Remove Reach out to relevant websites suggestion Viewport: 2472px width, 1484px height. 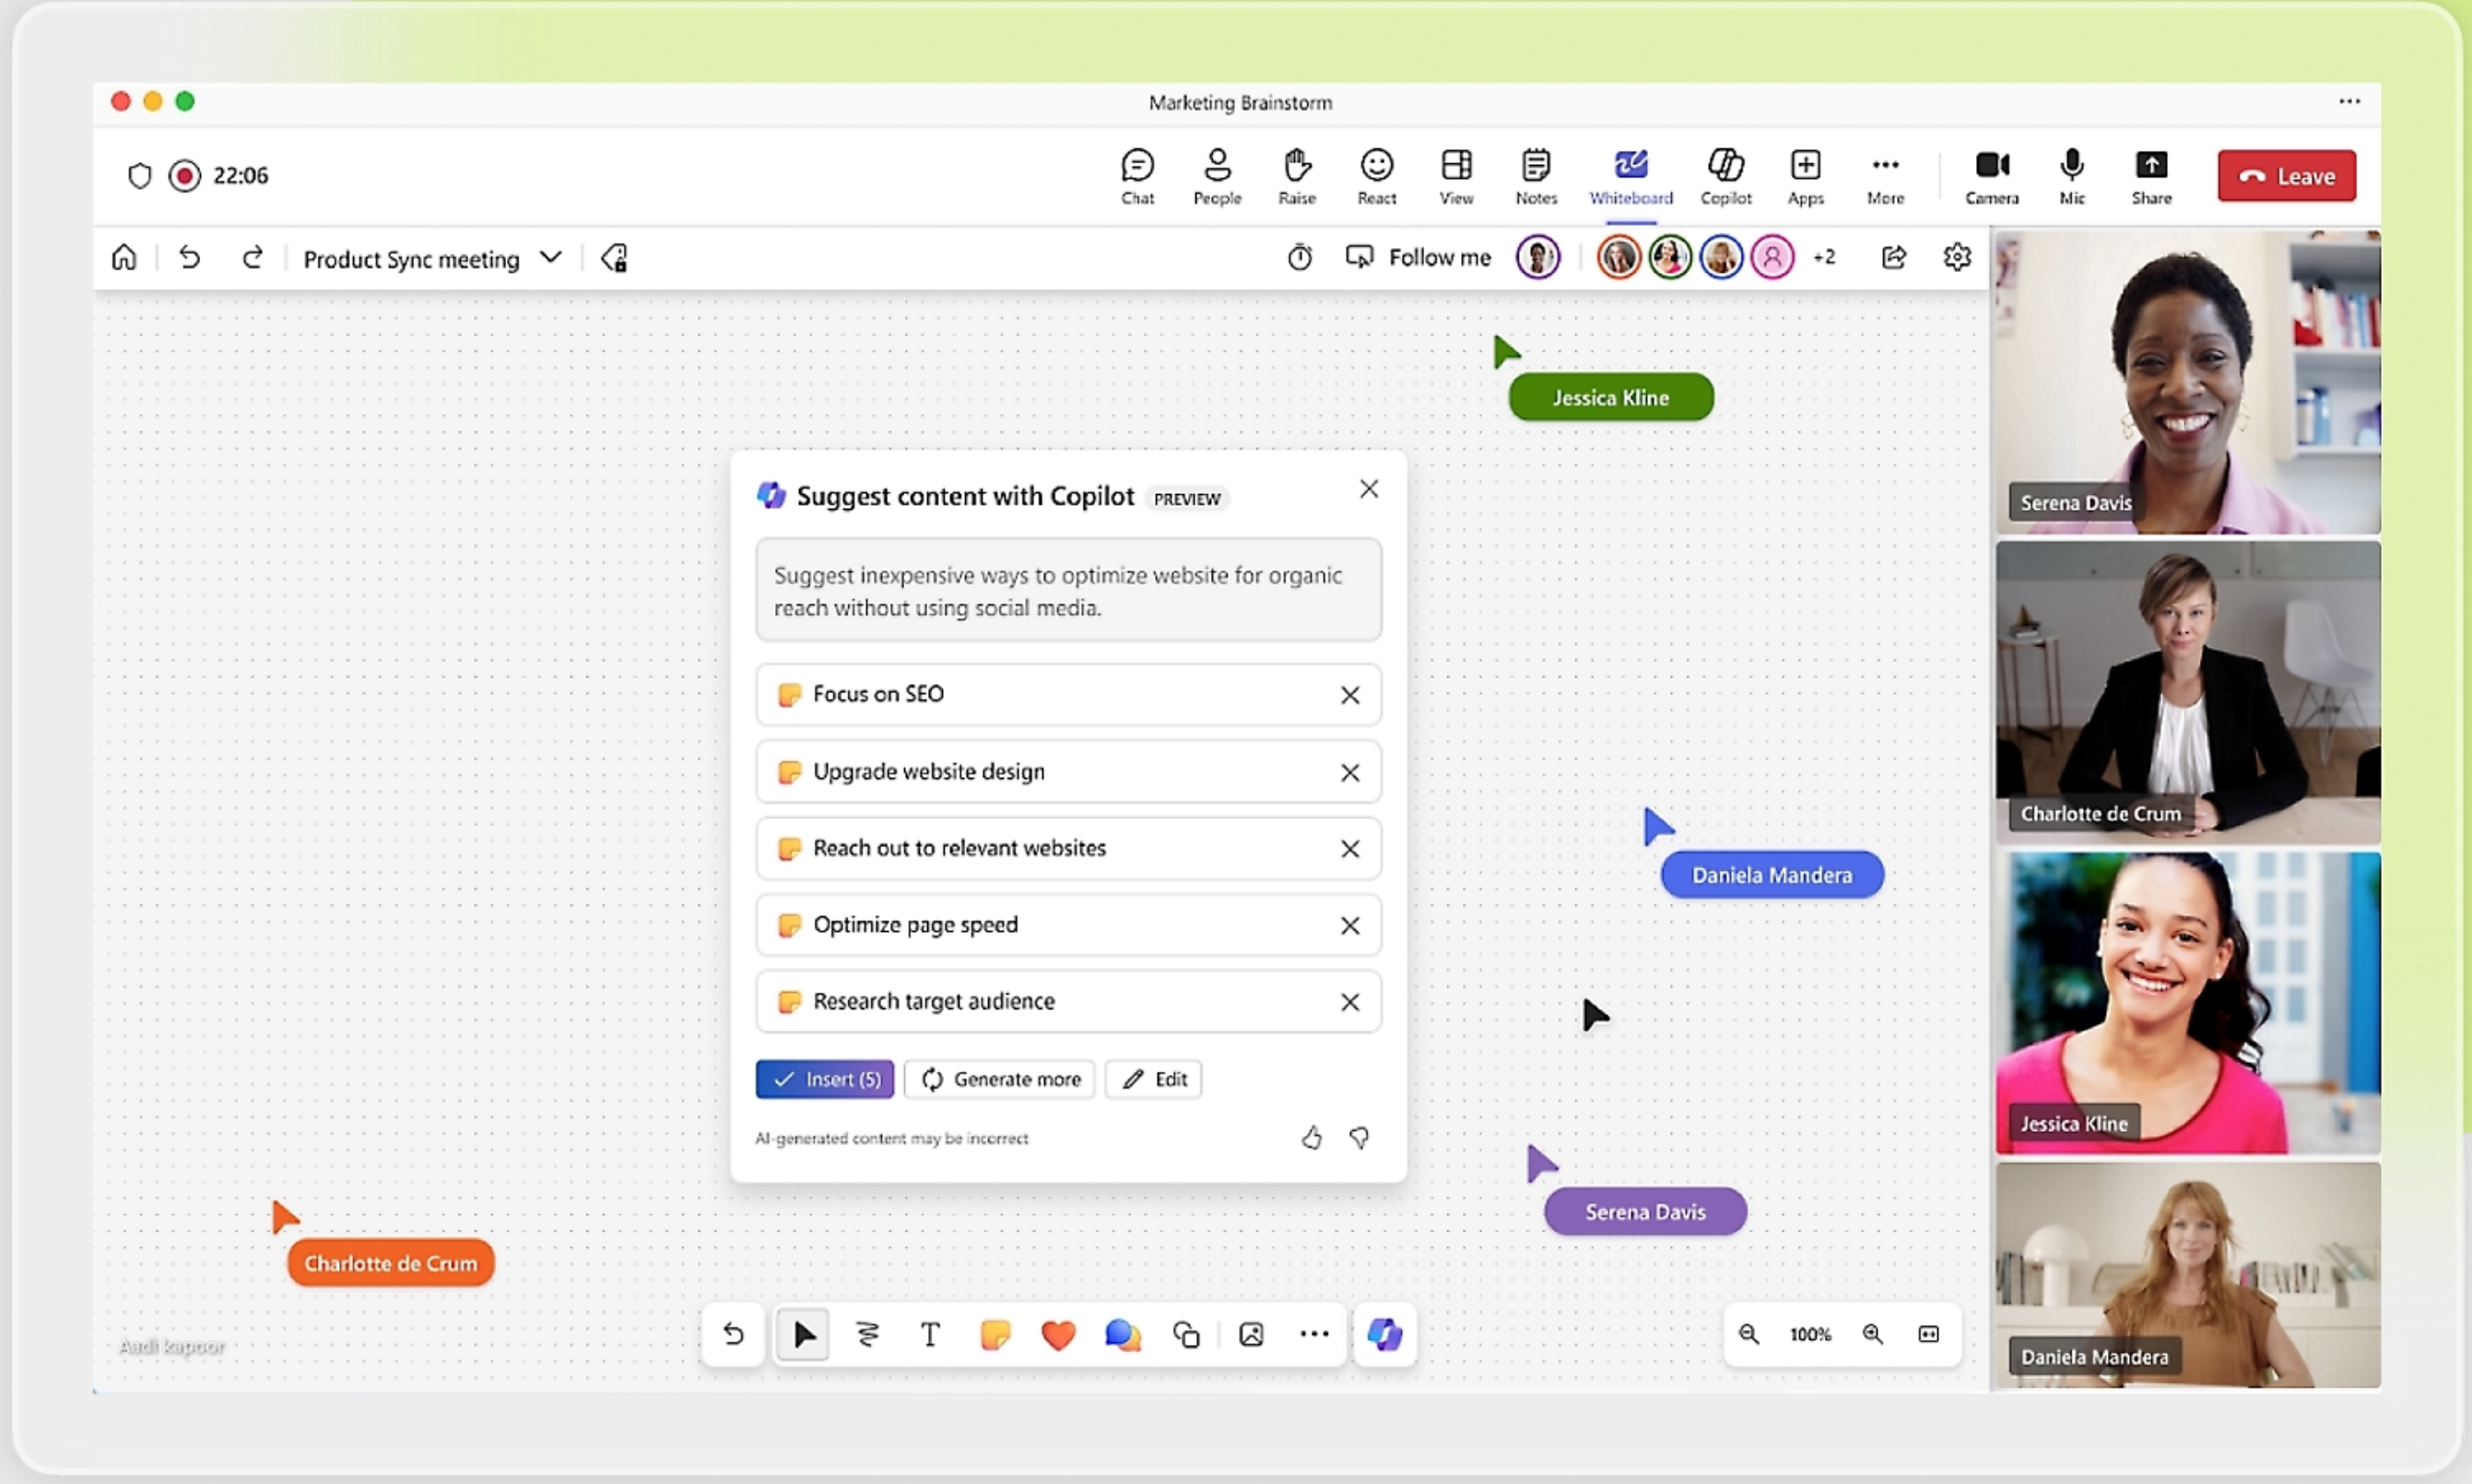click(1350, 849)
